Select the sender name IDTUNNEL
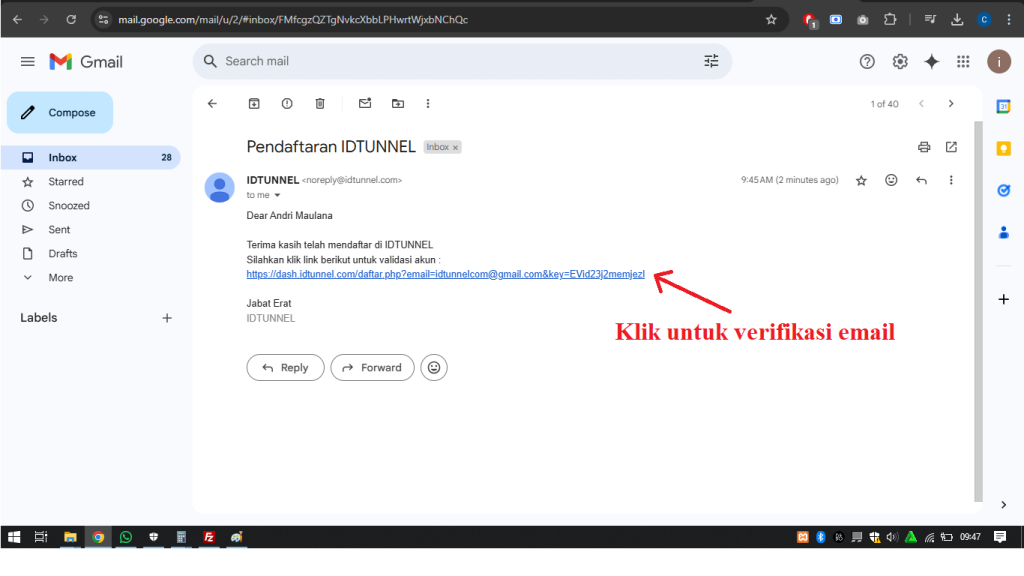This screenshot has width=1024, height=576. [x=272, y=180]
